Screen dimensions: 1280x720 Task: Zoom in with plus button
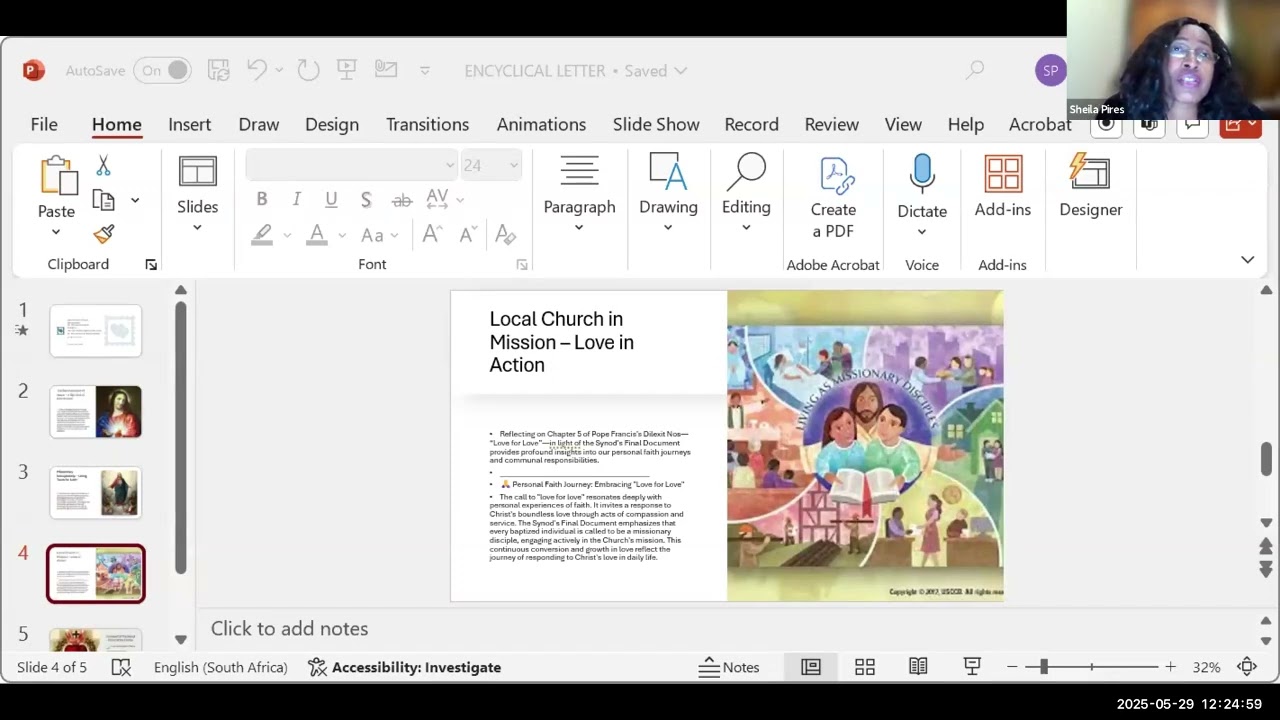[x=1170, y=667]
